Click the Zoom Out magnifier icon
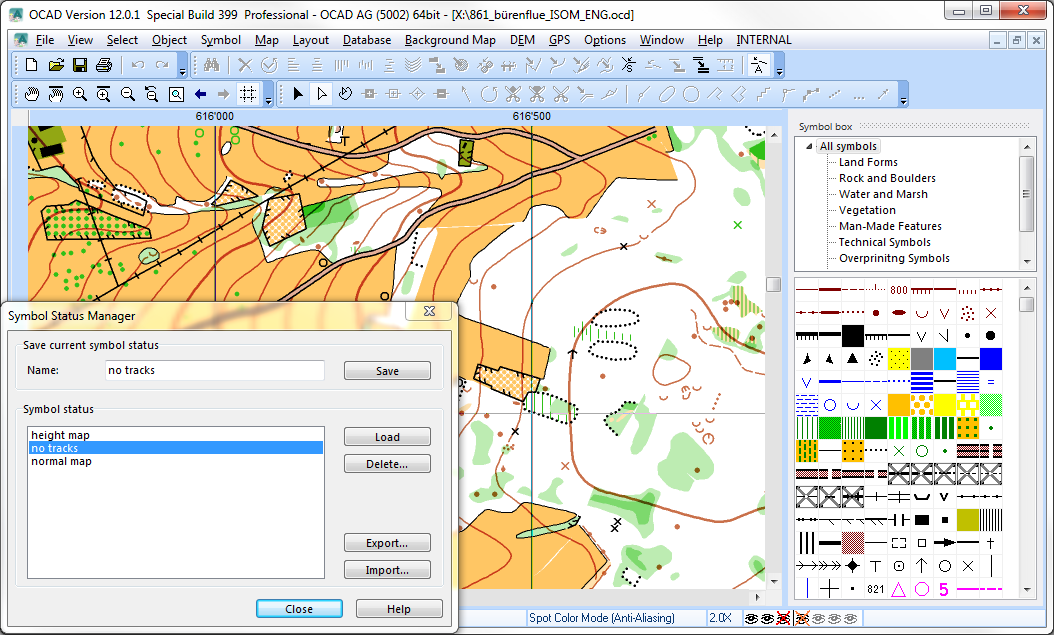This screenshot has width=1054, height=635. point(128,94)
